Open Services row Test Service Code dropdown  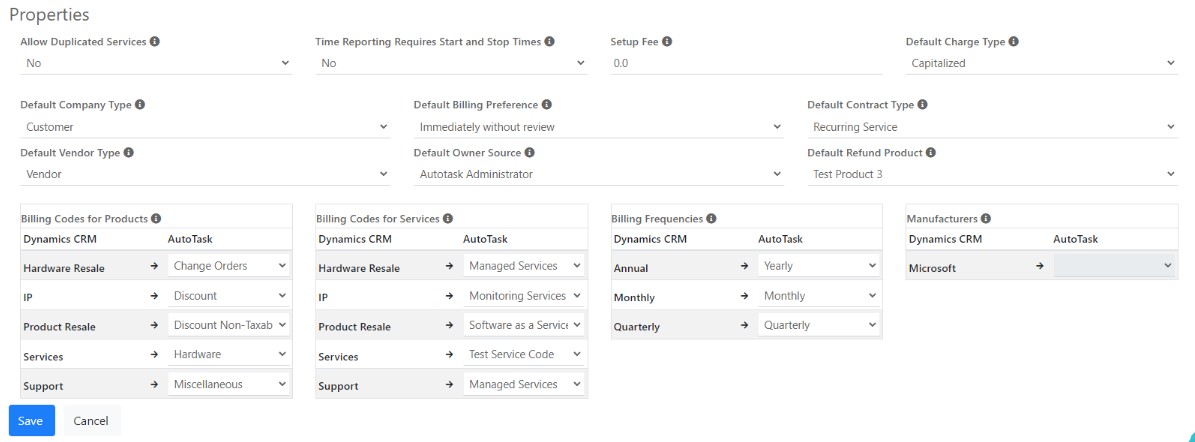point(525,355)
